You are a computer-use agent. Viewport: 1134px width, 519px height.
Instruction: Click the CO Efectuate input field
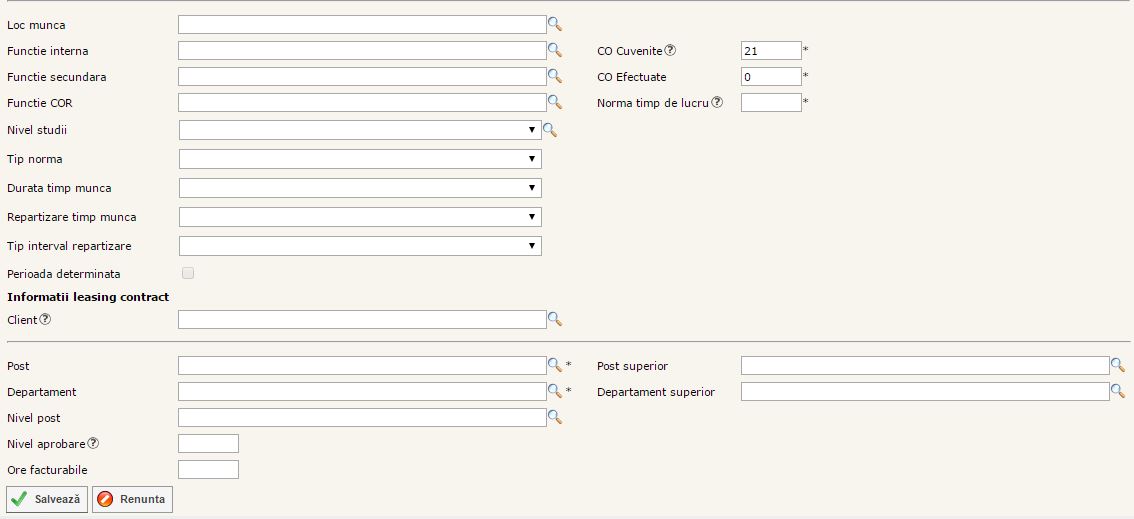tap(770, 77)
